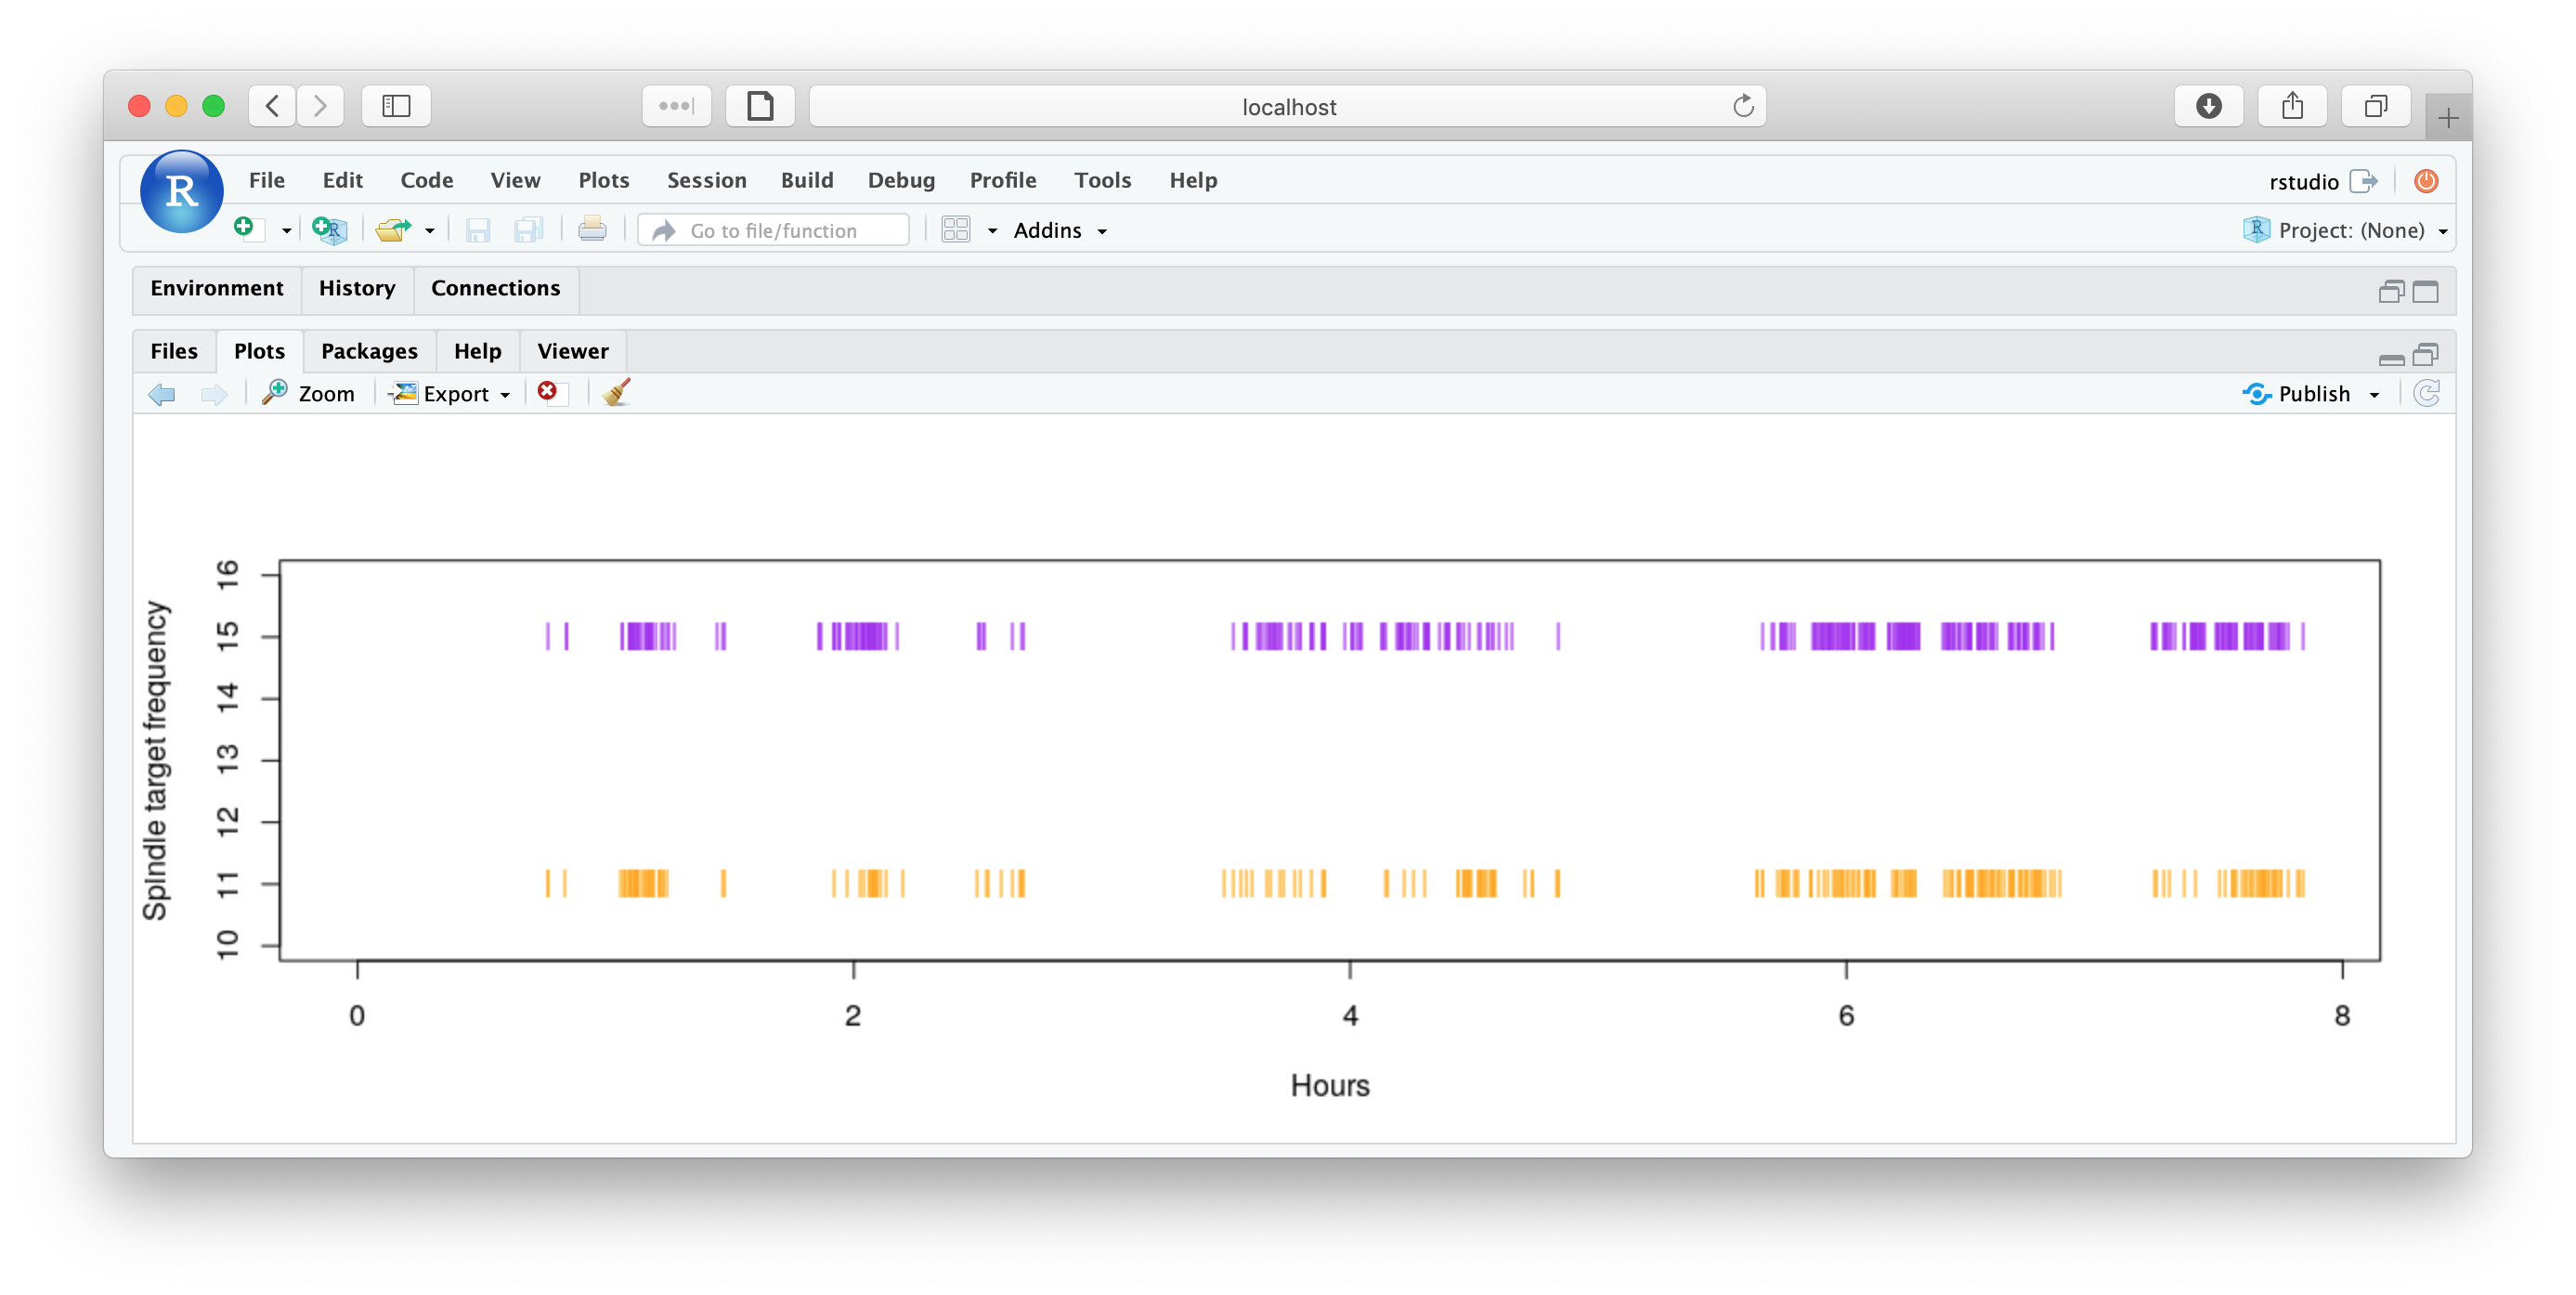The image size is (2576, 1295).
Task: Click the Open File folder icon
Action: [x=393, y=230]
